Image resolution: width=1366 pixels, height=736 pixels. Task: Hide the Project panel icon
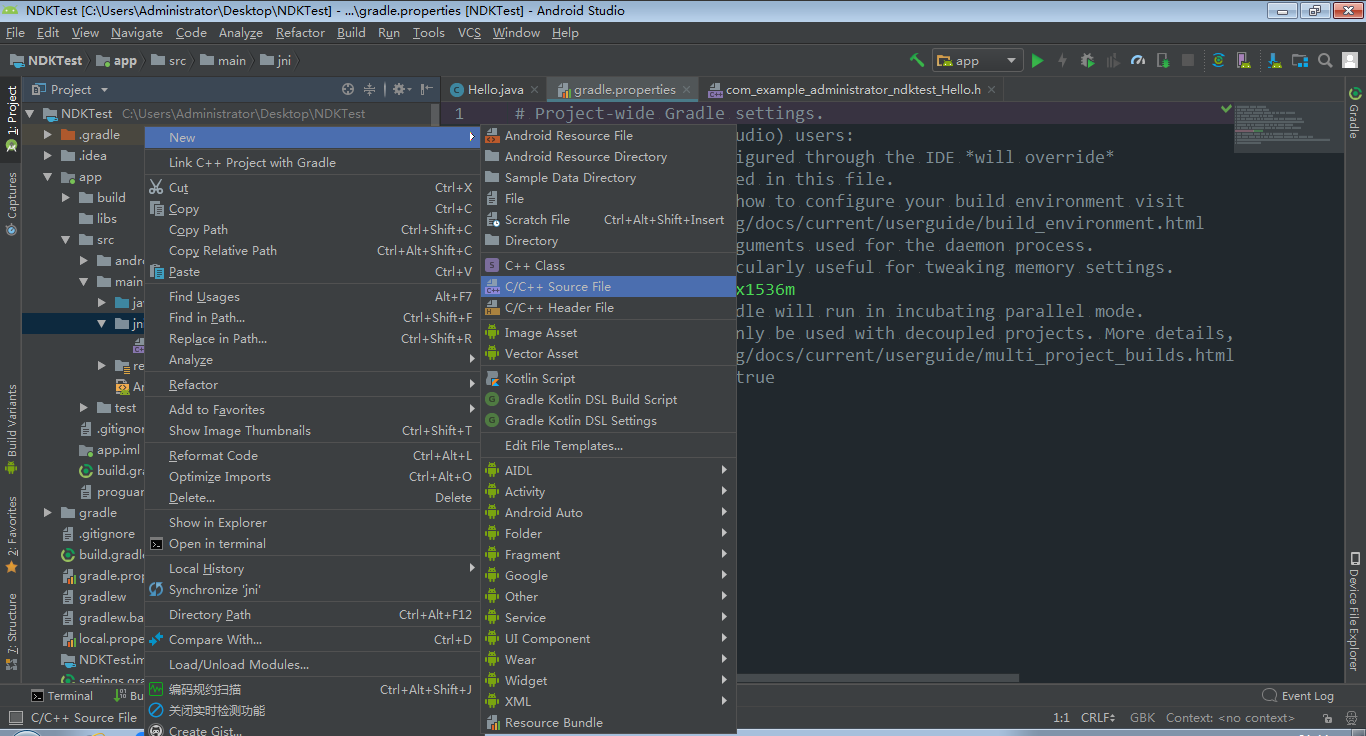(426, 89)
